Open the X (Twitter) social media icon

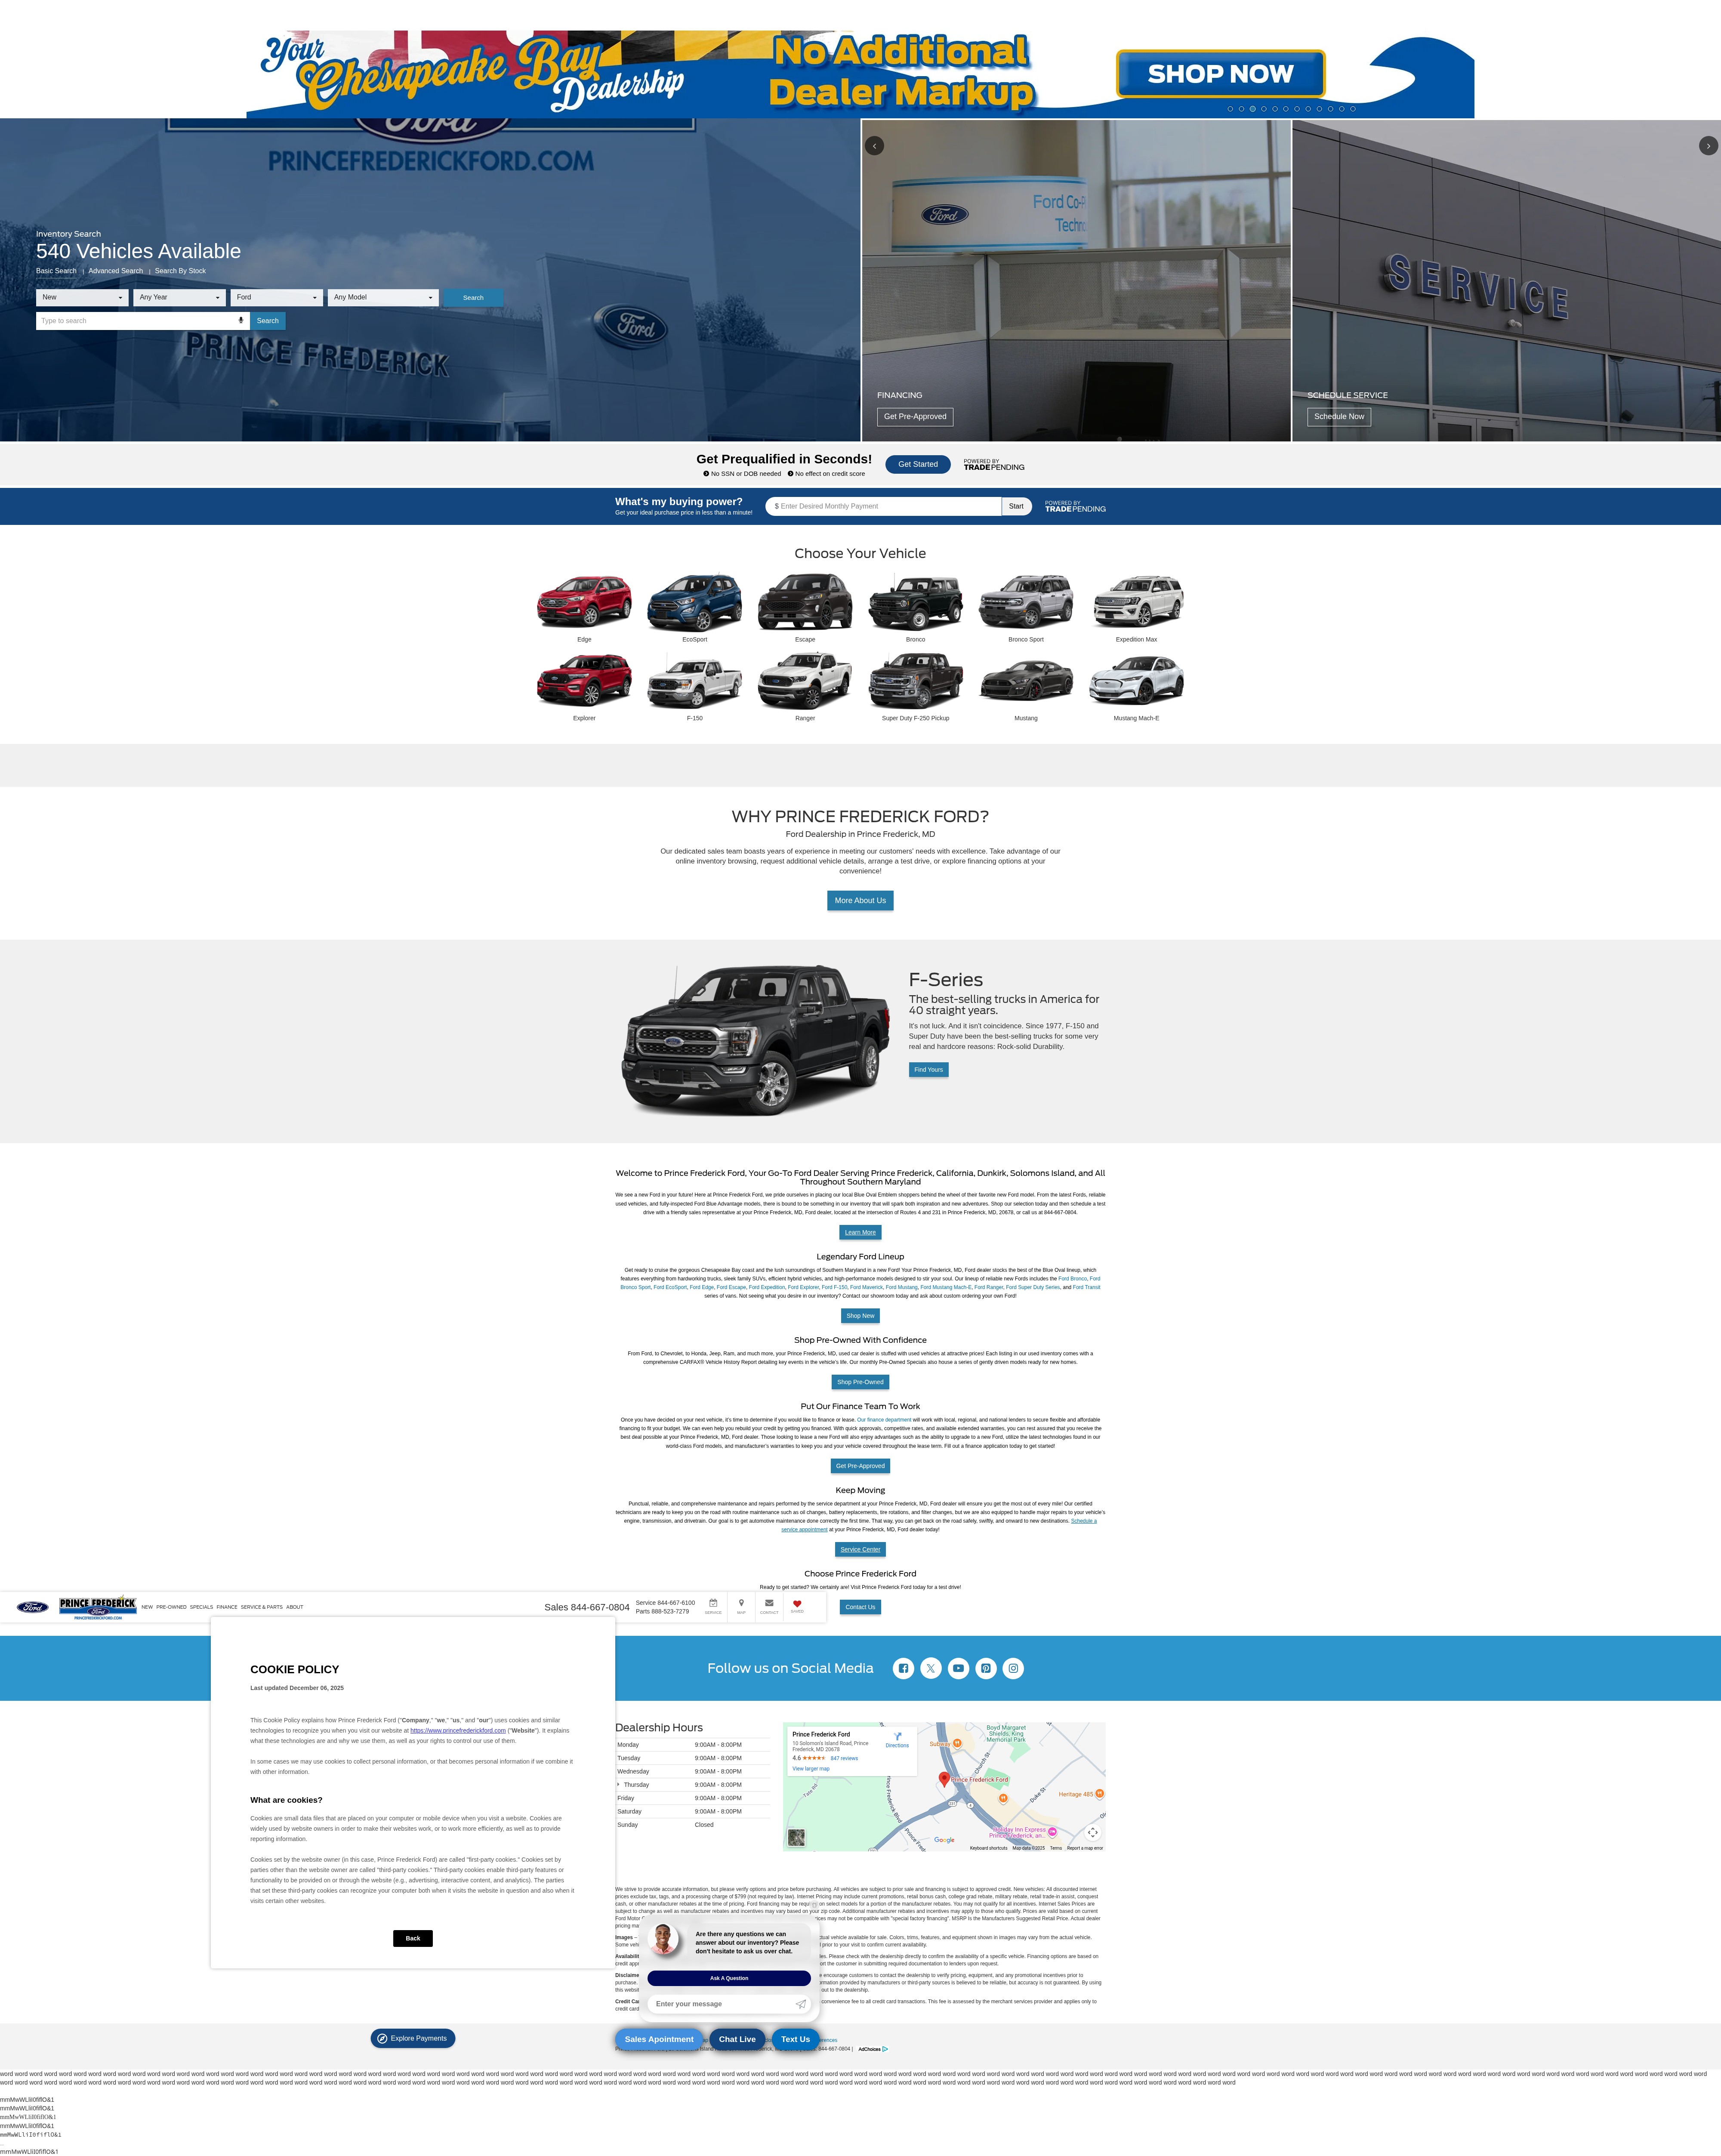click(931, 1668)
